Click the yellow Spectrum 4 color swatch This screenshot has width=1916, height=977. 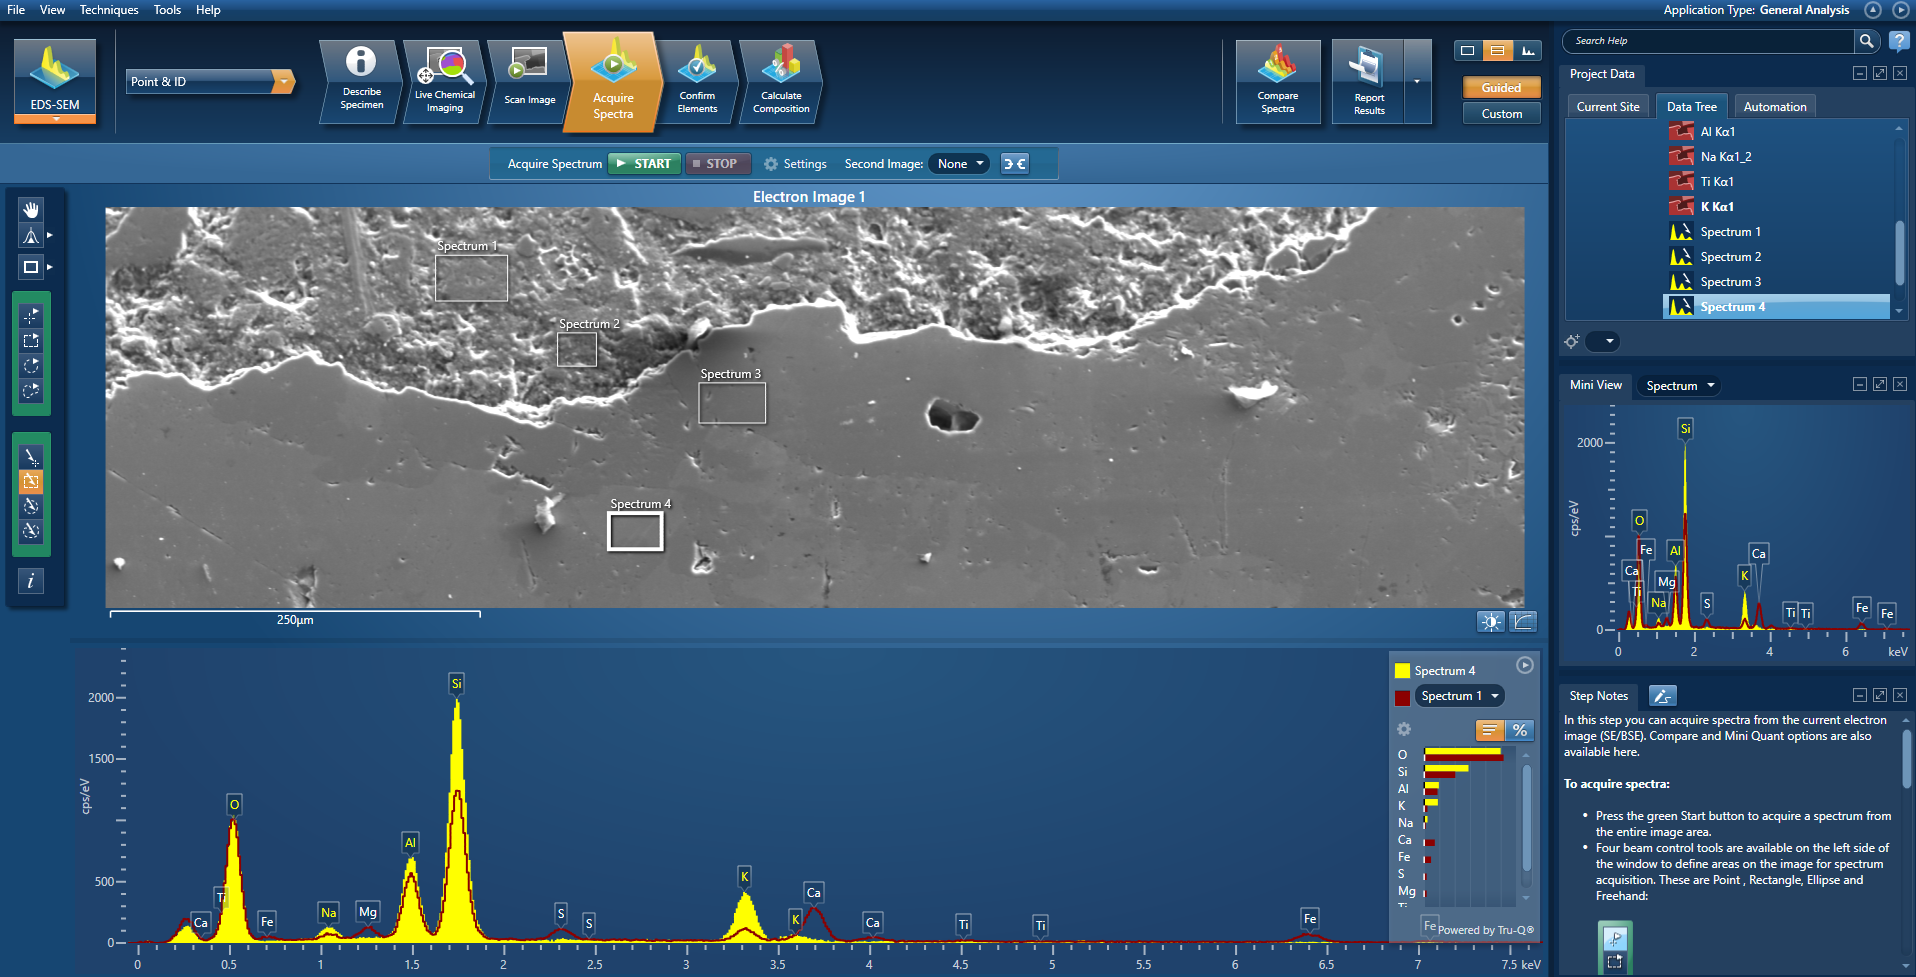coord(1402,671)
